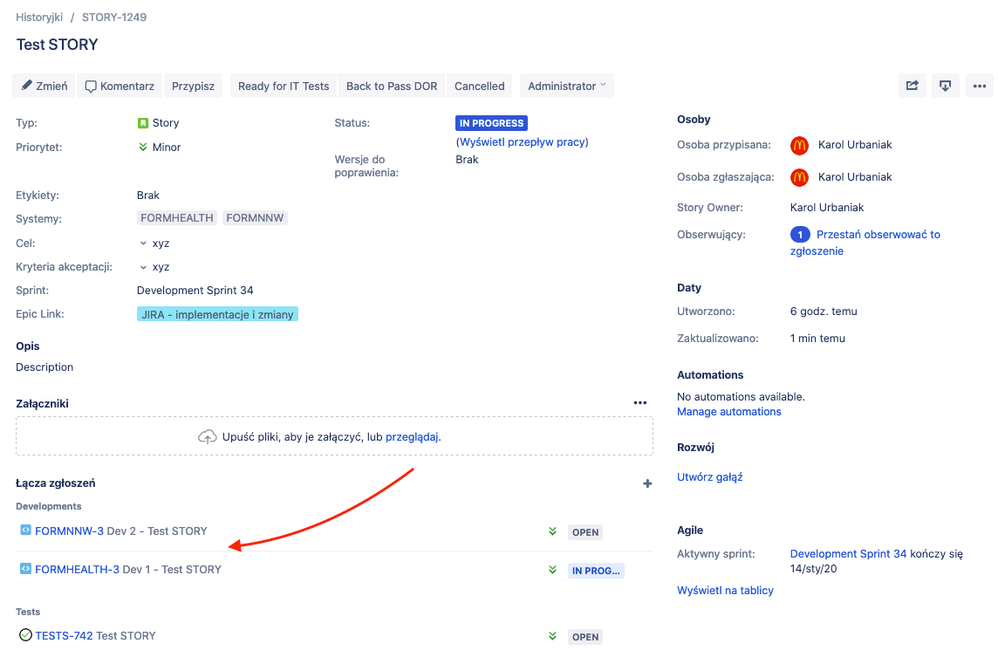998x658 pixels.
Task: Click the Brak value next to Etykiety
Action: click(x=148, y=195)
